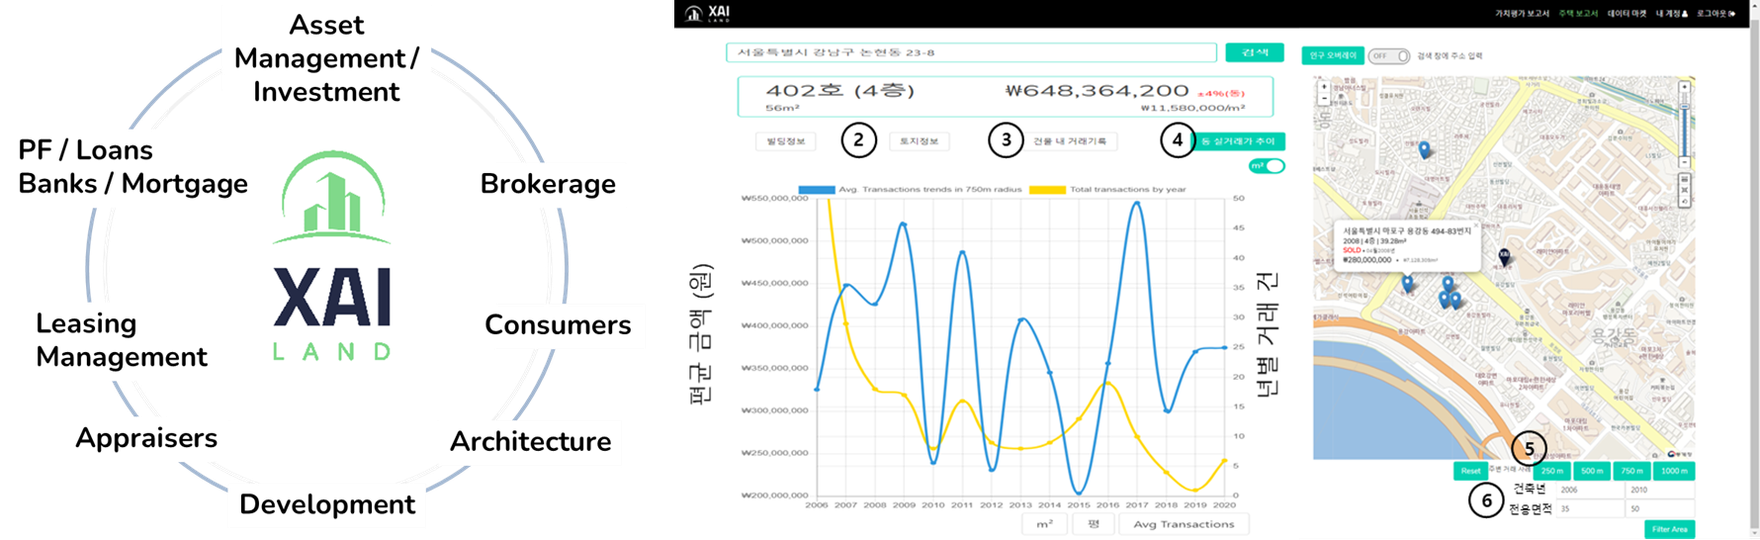
Task: Open the 데이터 마켓 menu item
Action: pyautogui.click(x=1627, y=14)
